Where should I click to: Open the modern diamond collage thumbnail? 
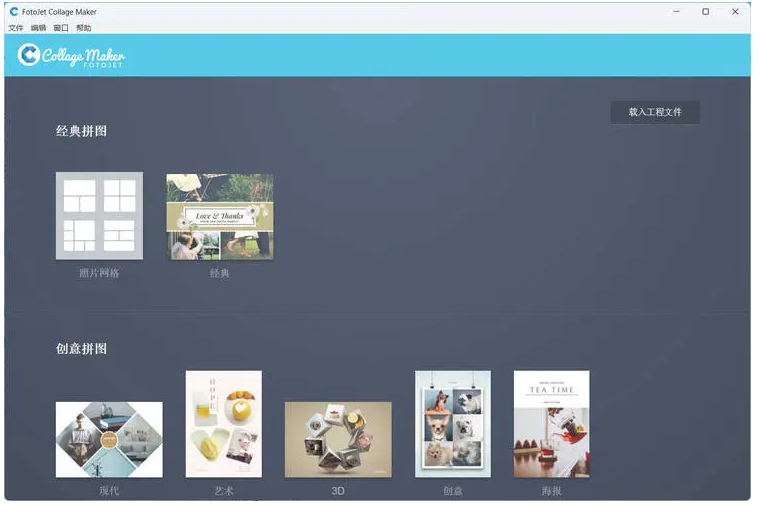pos(109,439)
